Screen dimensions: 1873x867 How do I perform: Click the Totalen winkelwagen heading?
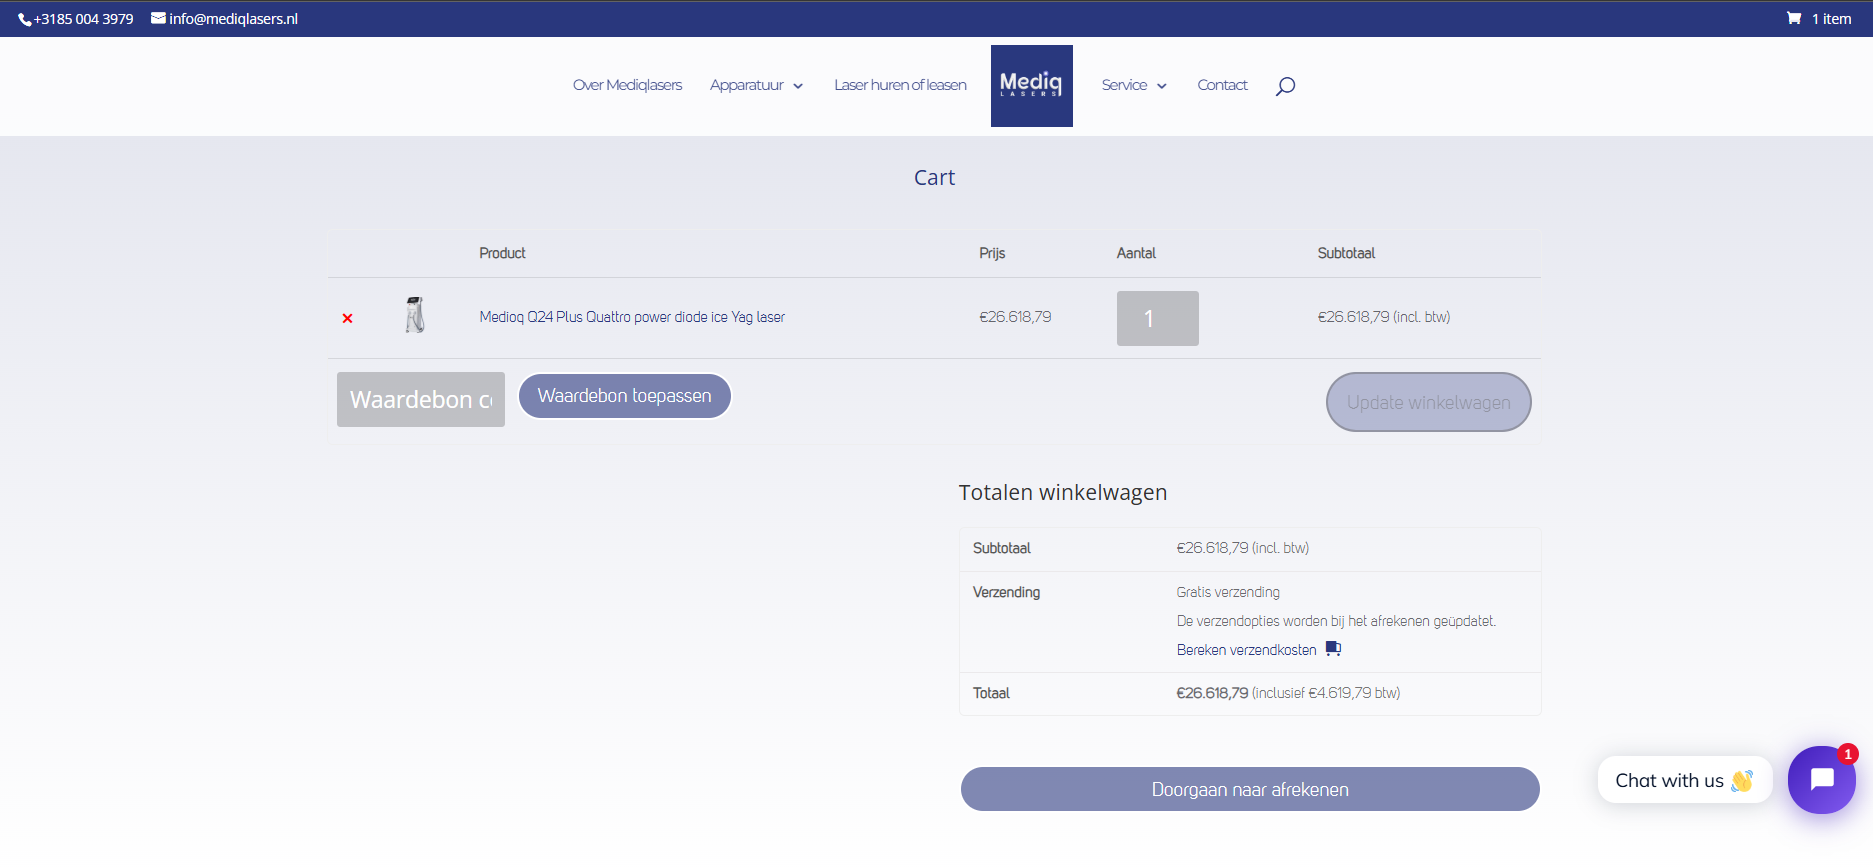point(1063,492)
